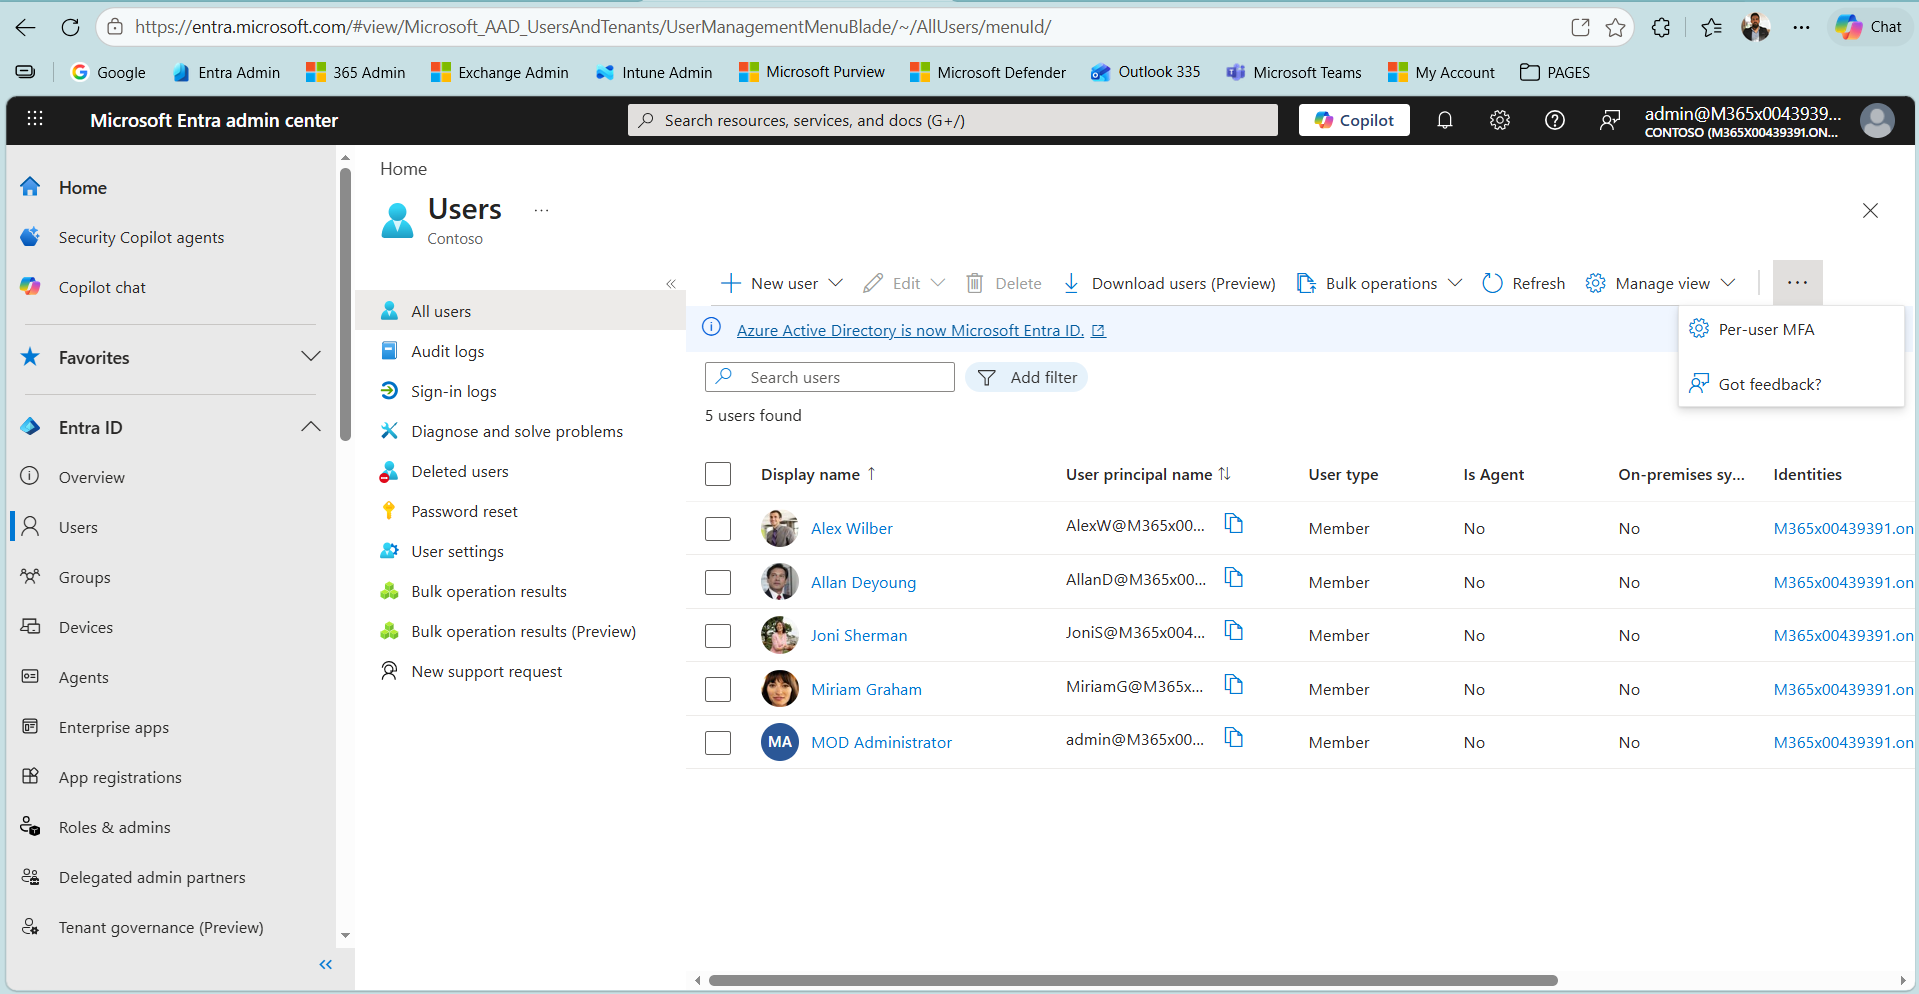The height and width of the screenshot is (994, 1919).
Task: Open Miriam Graham's user profile link
Action: click(866, 689)
